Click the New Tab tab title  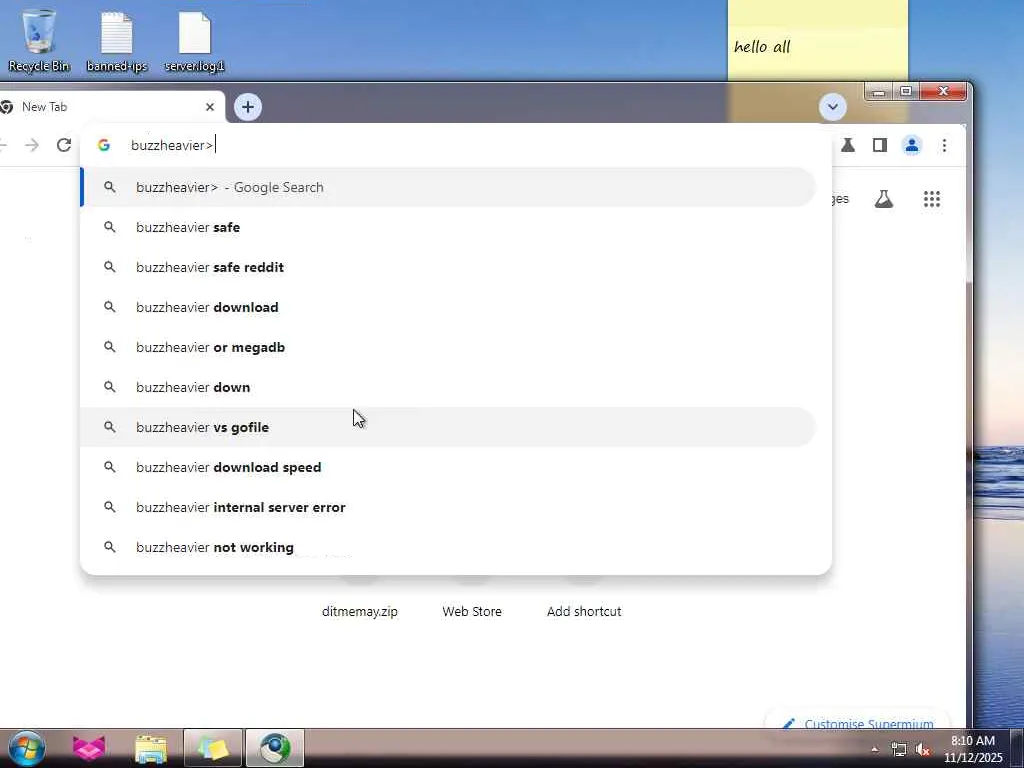(x=44, y=107)
